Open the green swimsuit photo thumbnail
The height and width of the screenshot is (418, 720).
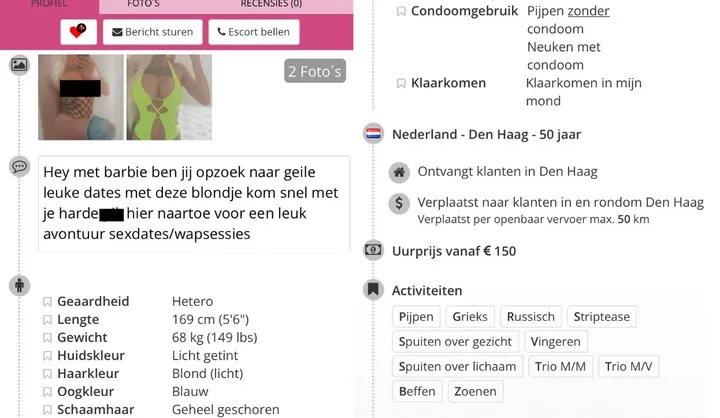[x=169, y=97]
